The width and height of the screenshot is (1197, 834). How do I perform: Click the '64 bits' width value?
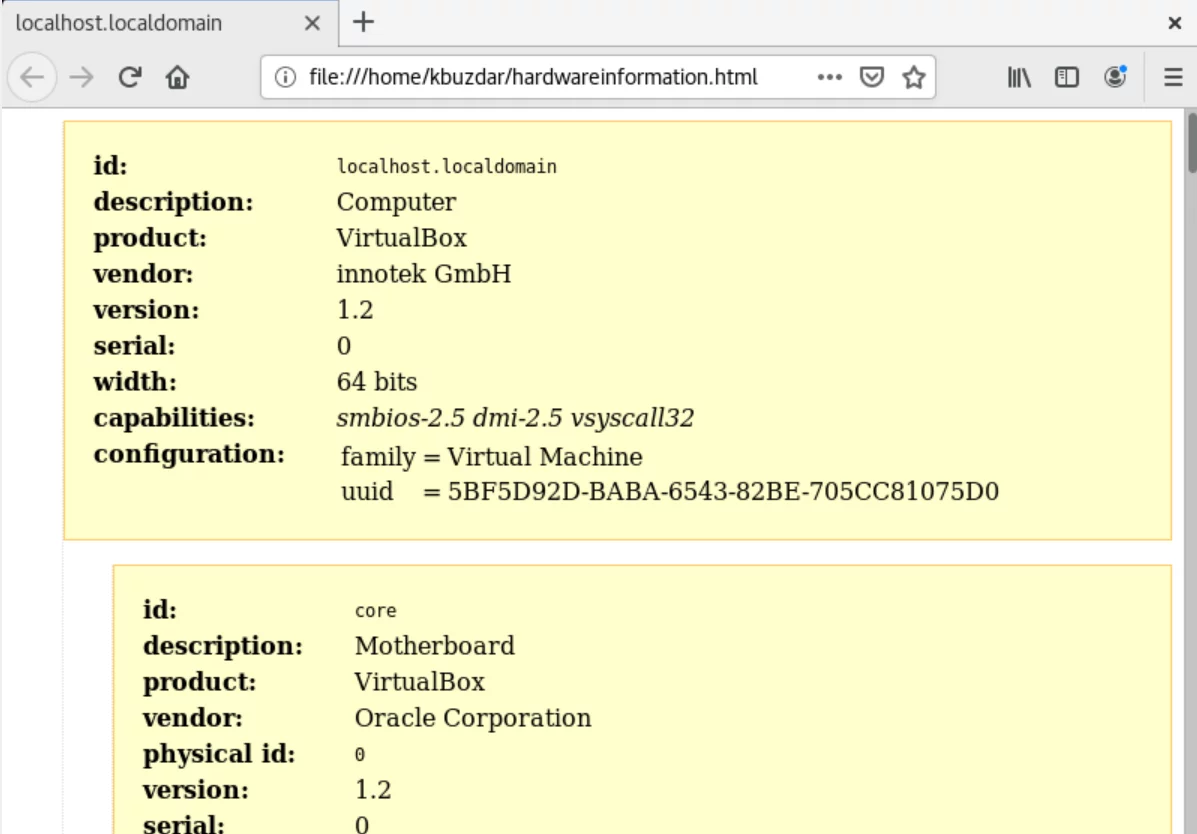point(377,382)
